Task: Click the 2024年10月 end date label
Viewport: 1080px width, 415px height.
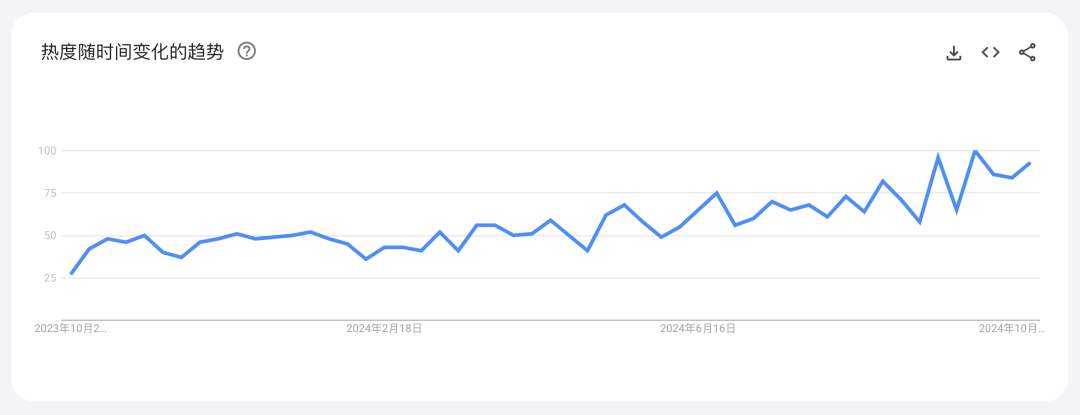Action: (x=1011, y=329)
